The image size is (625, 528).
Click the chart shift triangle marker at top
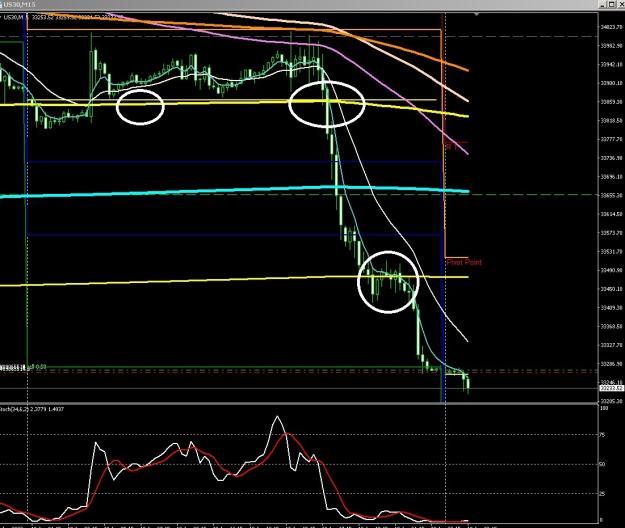476,14
